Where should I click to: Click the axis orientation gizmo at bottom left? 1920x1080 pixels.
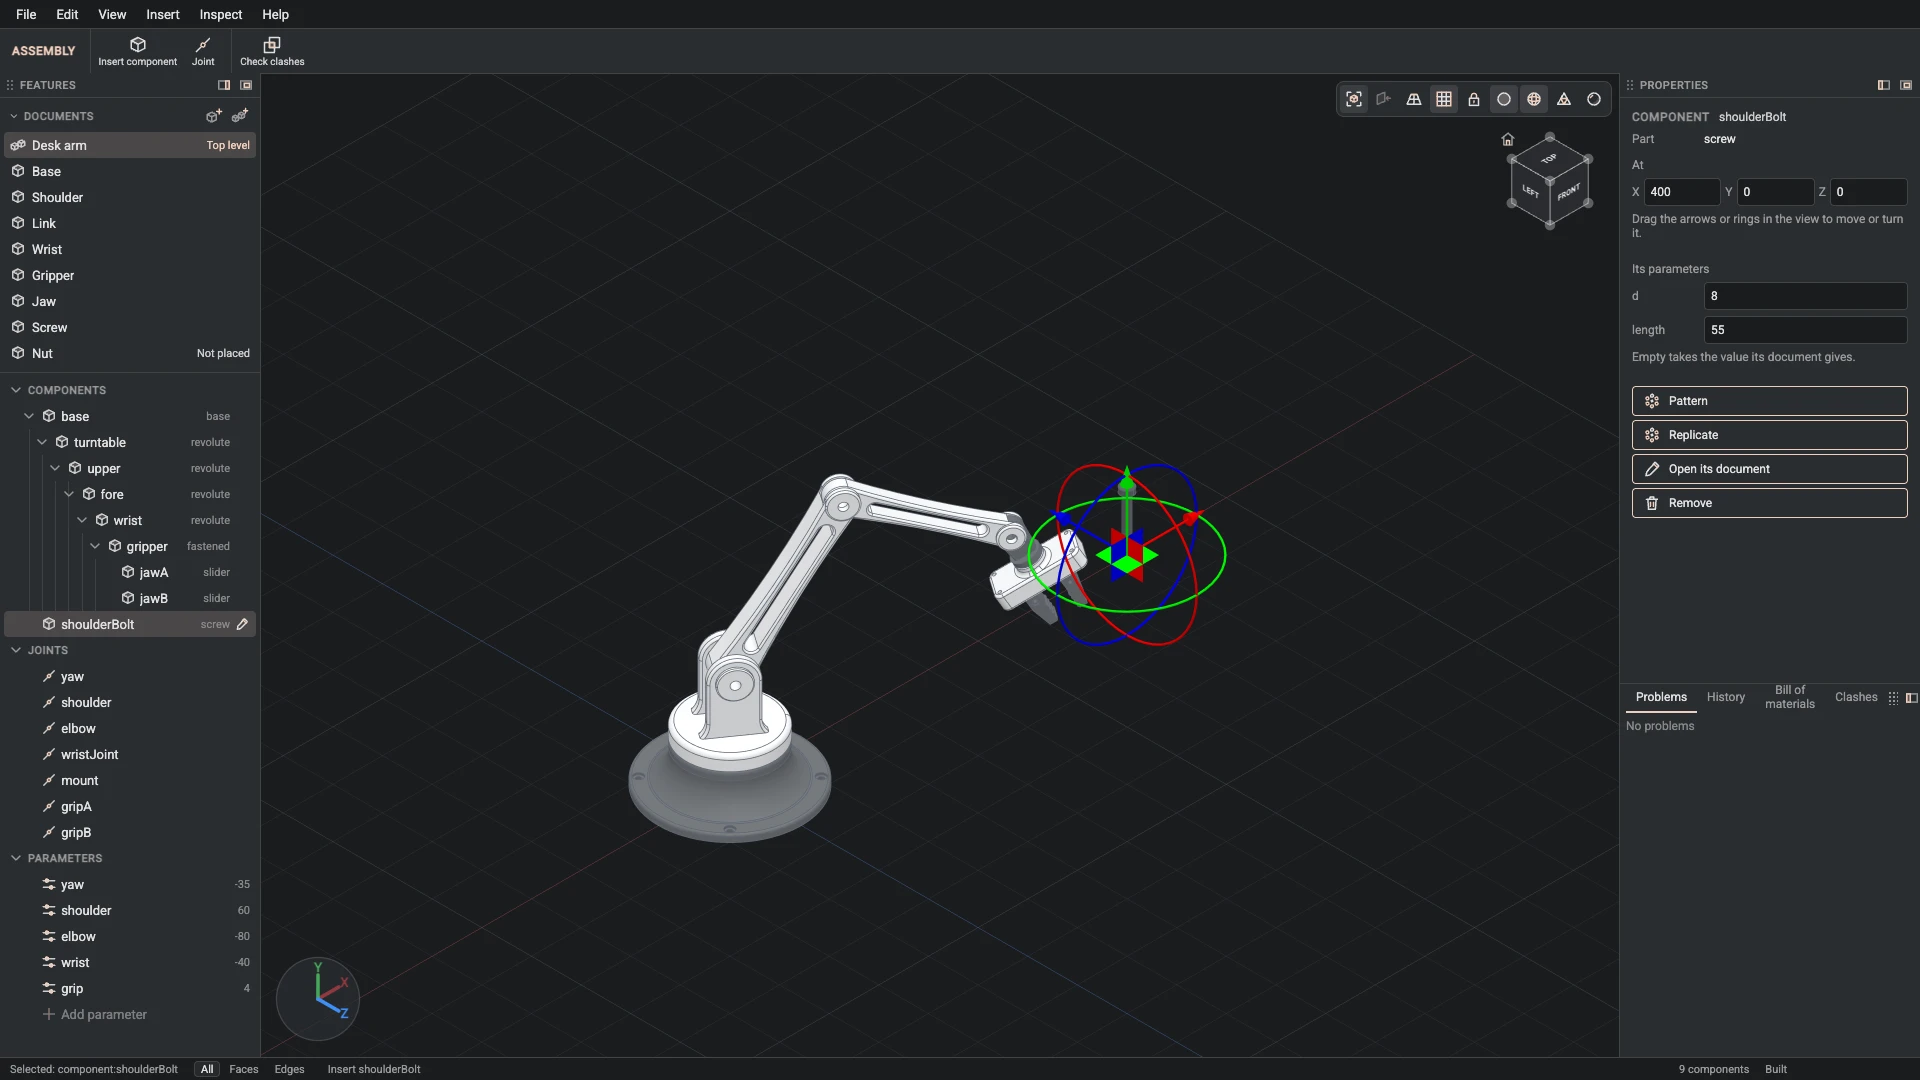tap(318, 997)
